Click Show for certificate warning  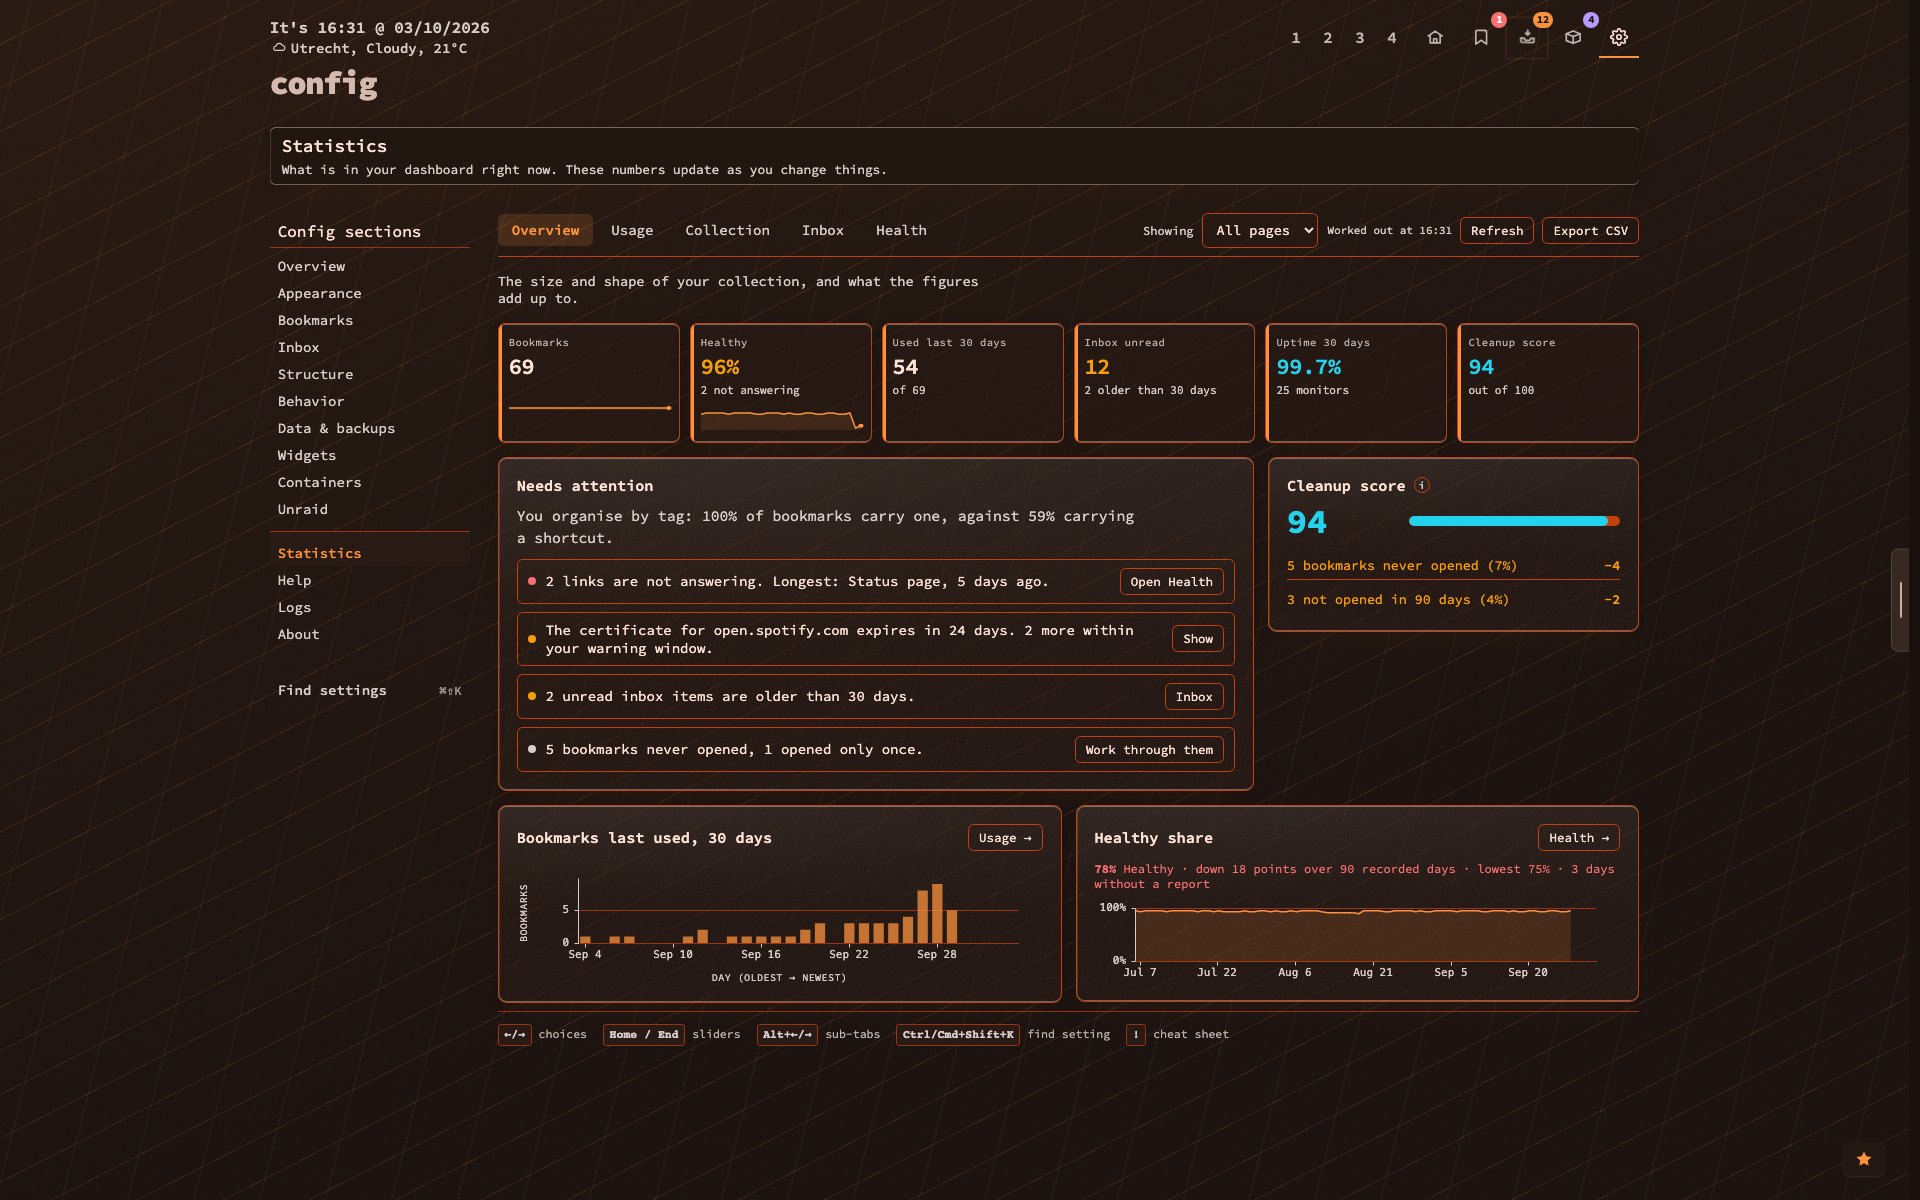(1198, 639)
